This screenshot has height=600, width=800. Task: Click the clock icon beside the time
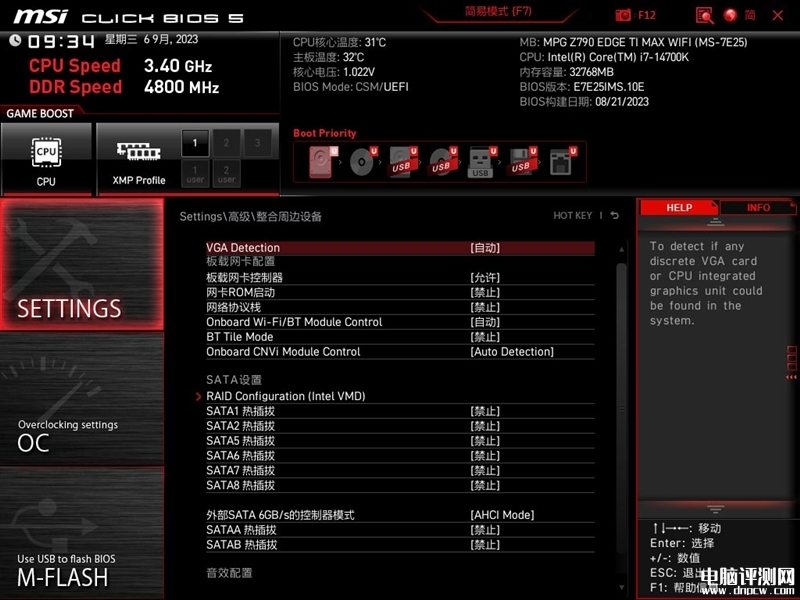tap(15, 40)
